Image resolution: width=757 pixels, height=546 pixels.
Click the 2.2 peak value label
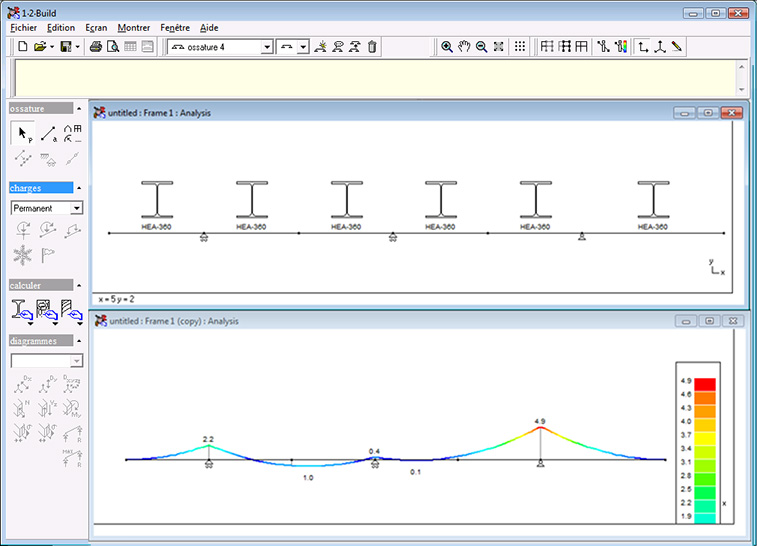[208, 439]
